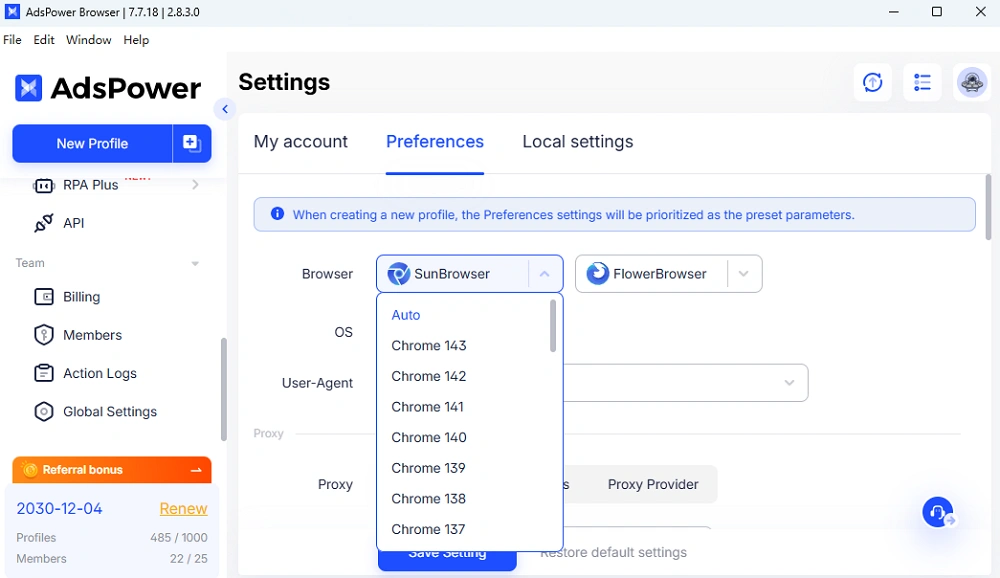Click the update sync icon in header
The width and height of the screenshot is (1000, 578).
point(873,83)
